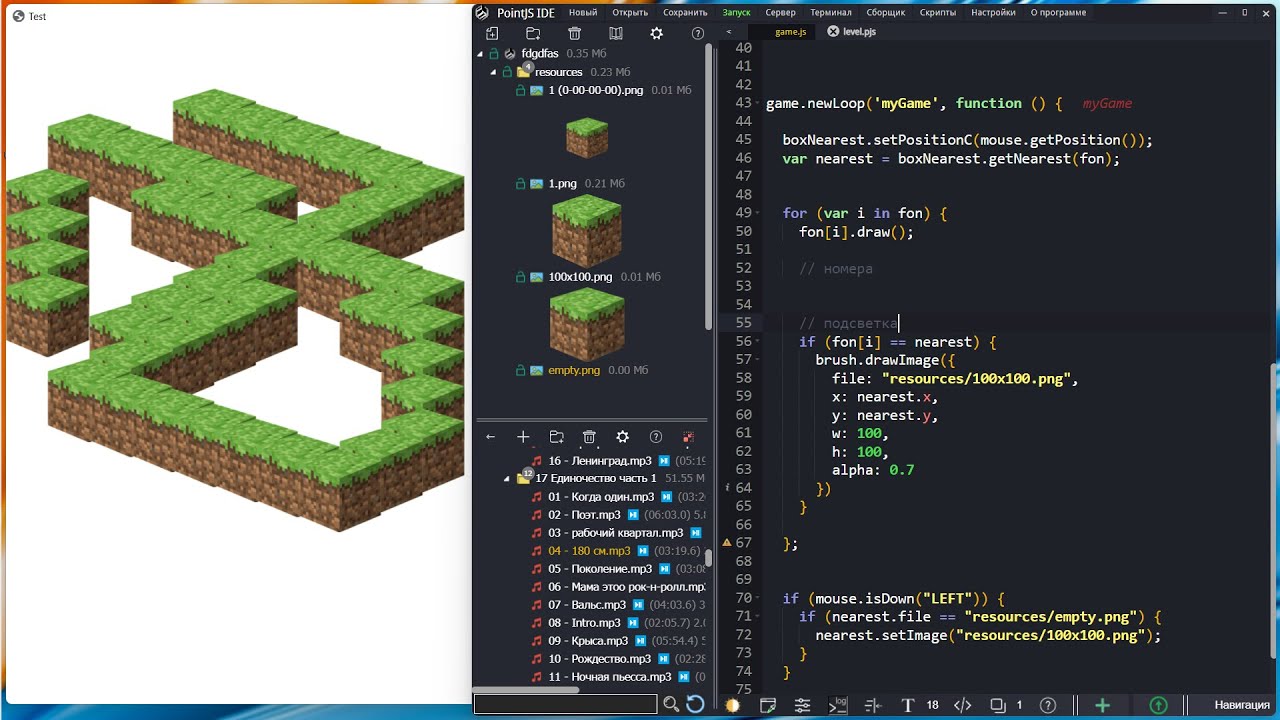Open the Сборщик menu

pyautogui.click(x=885, y=13)
